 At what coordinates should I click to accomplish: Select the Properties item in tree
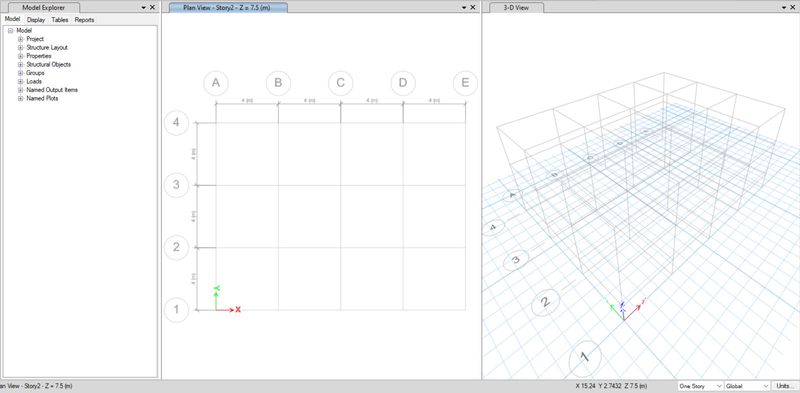pyautogui.click(x=39, y=56)
